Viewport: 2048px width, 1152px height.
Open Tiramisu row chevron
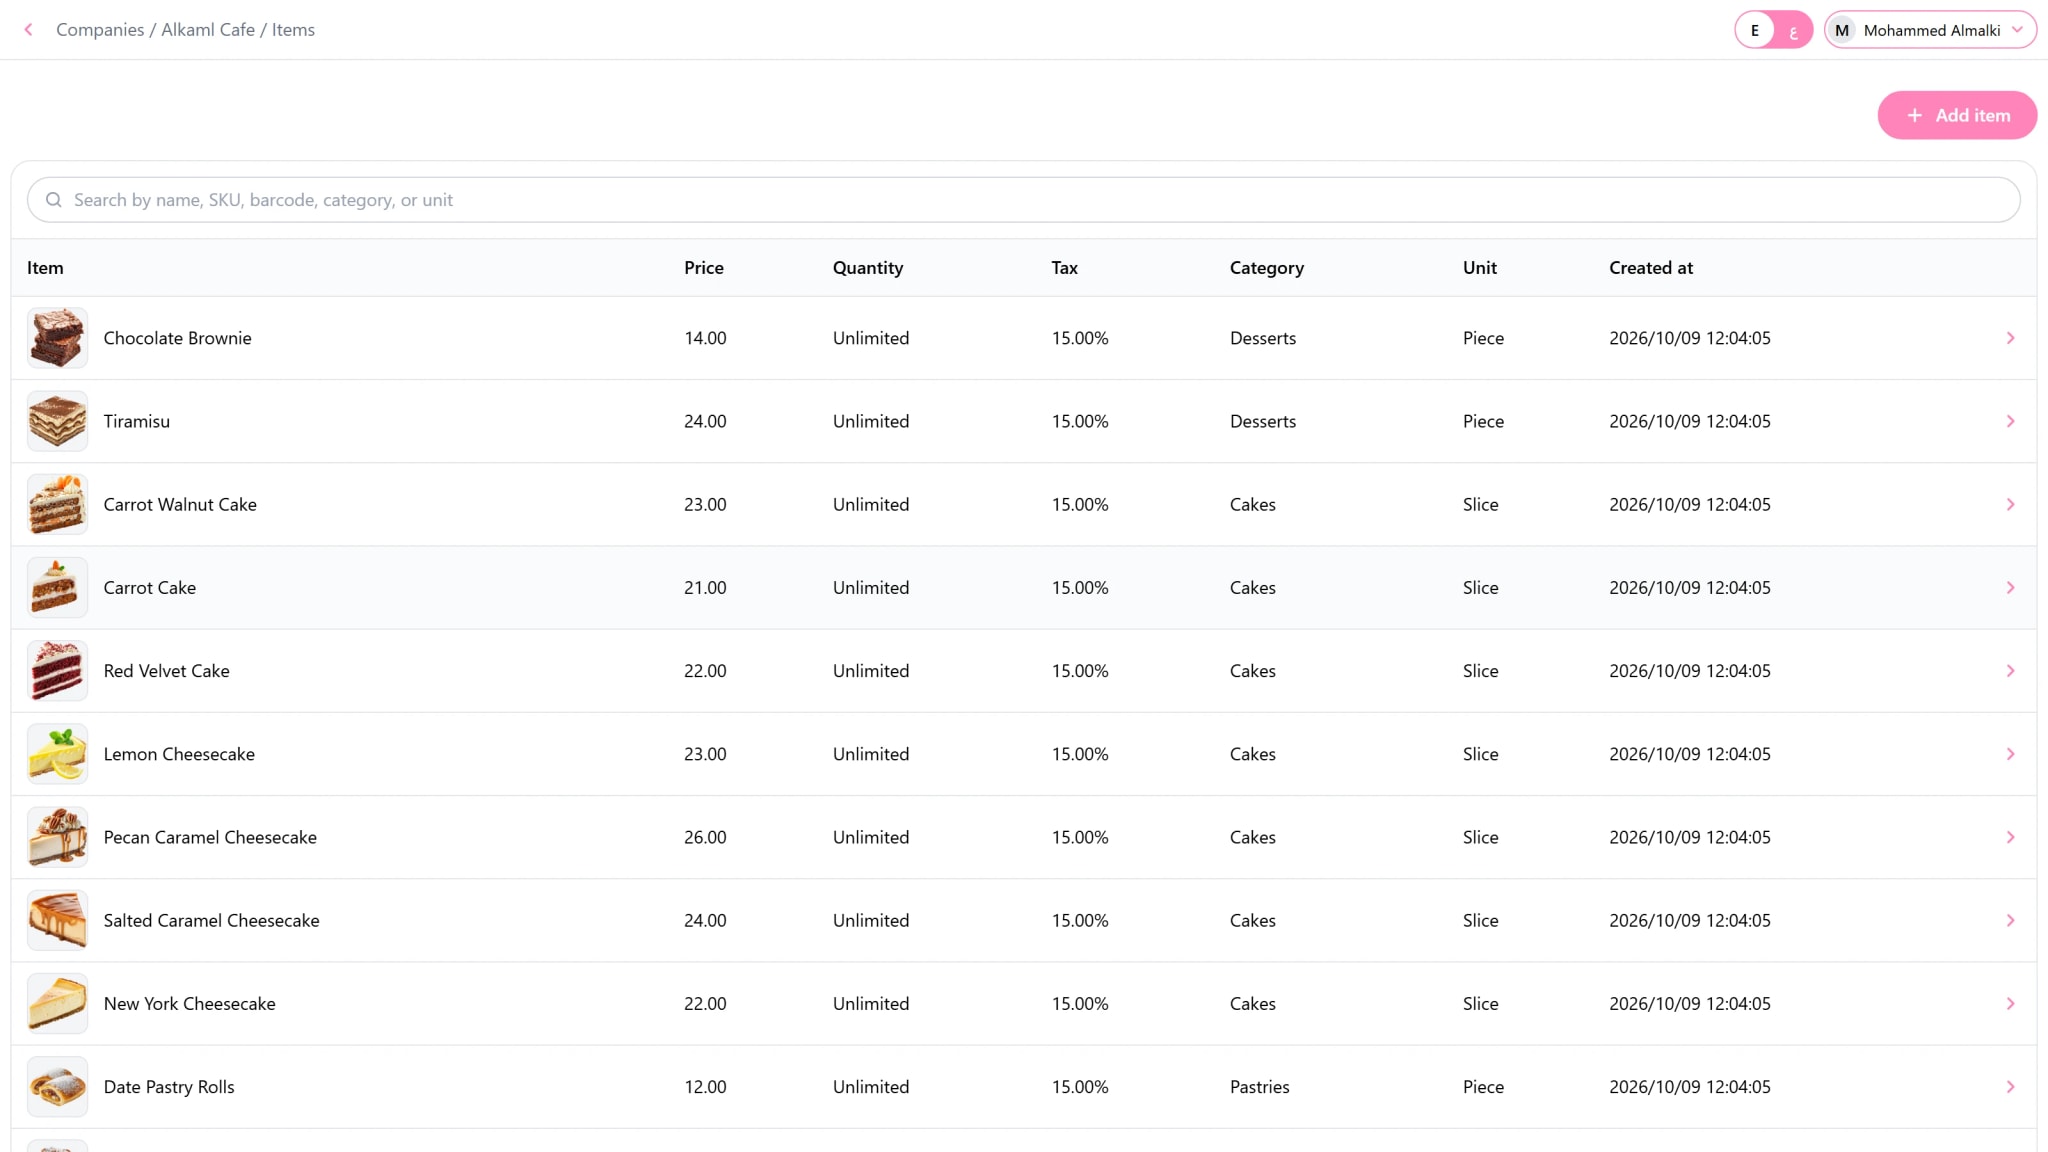(x=2010, y=421)
